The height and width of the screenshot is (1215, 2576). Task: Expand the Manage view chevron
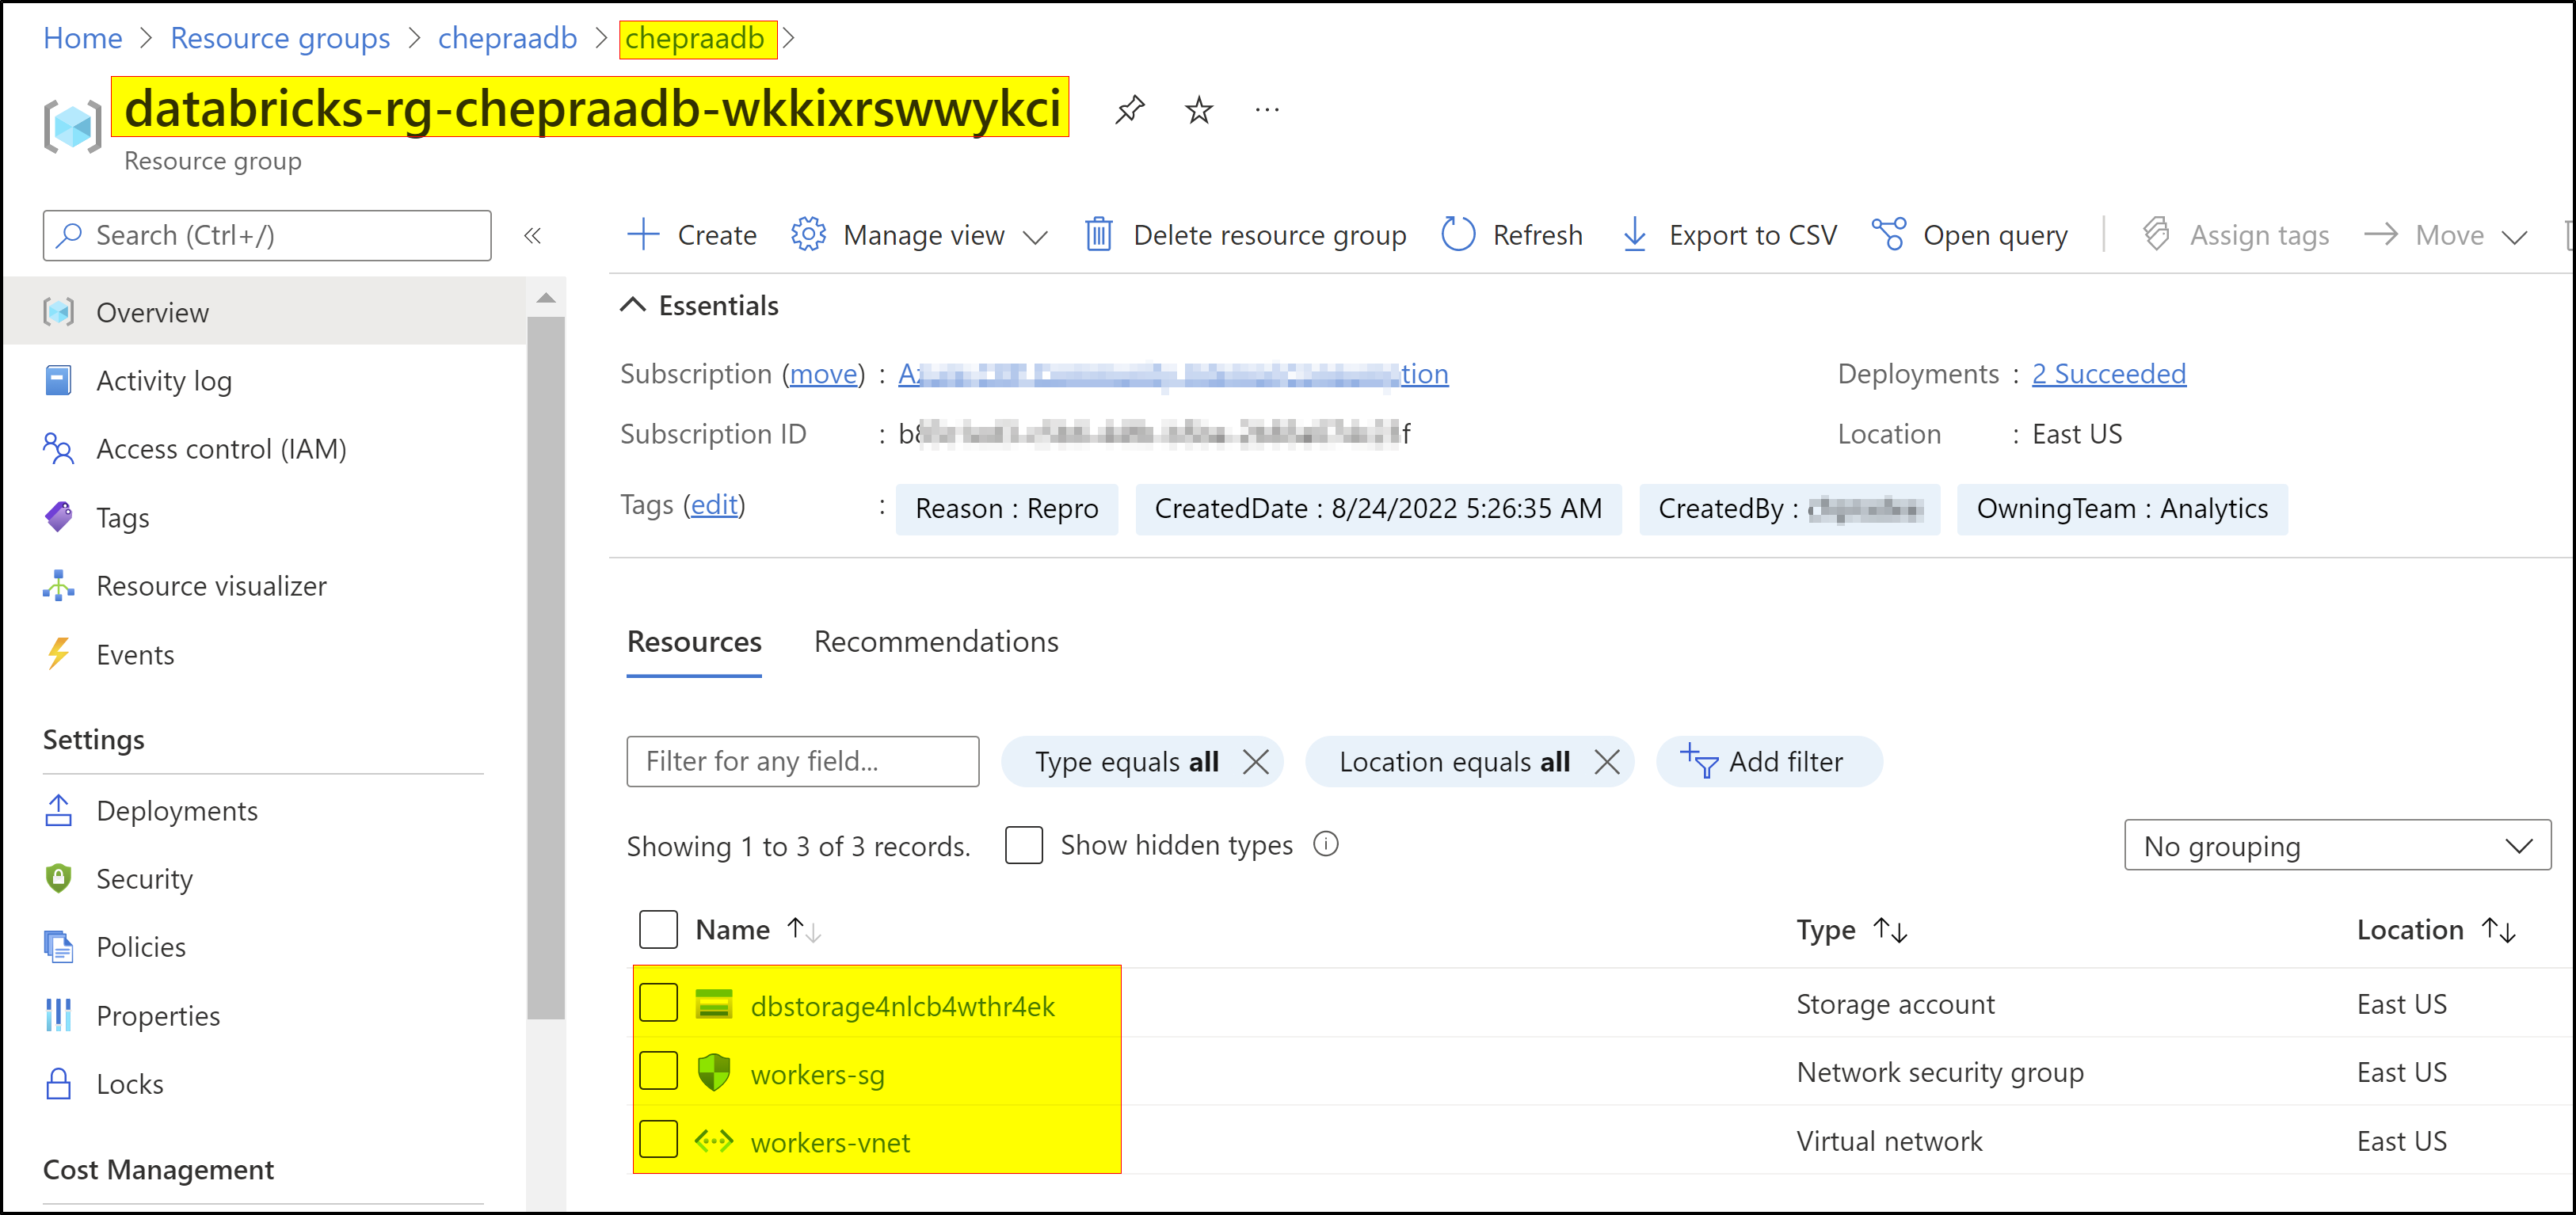pos(1035,237)
